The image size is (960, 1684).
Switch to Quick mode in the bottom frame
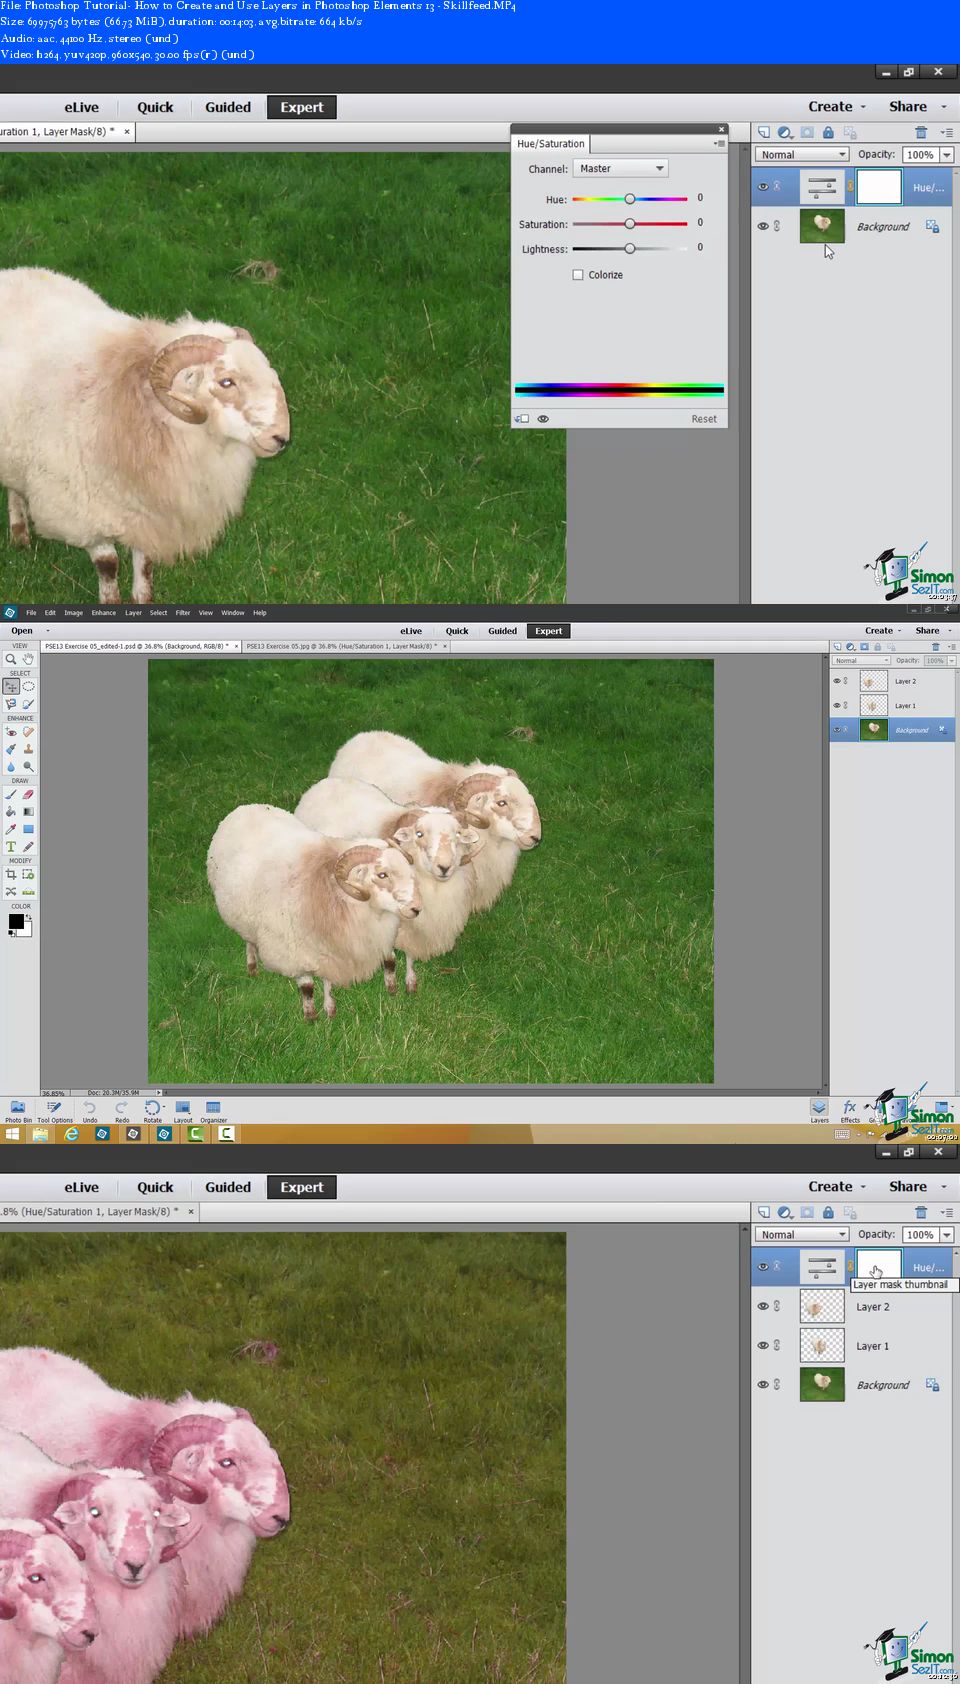pyautogui.click(x=155, y=1187)
